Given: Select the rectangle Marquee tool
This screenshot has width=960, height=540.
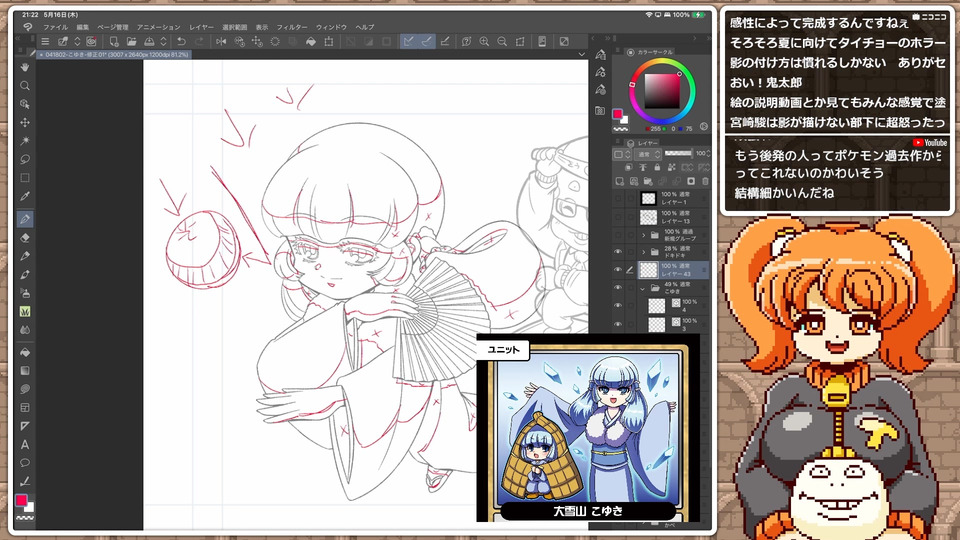Looking at the screenshot, I should 24,178.
